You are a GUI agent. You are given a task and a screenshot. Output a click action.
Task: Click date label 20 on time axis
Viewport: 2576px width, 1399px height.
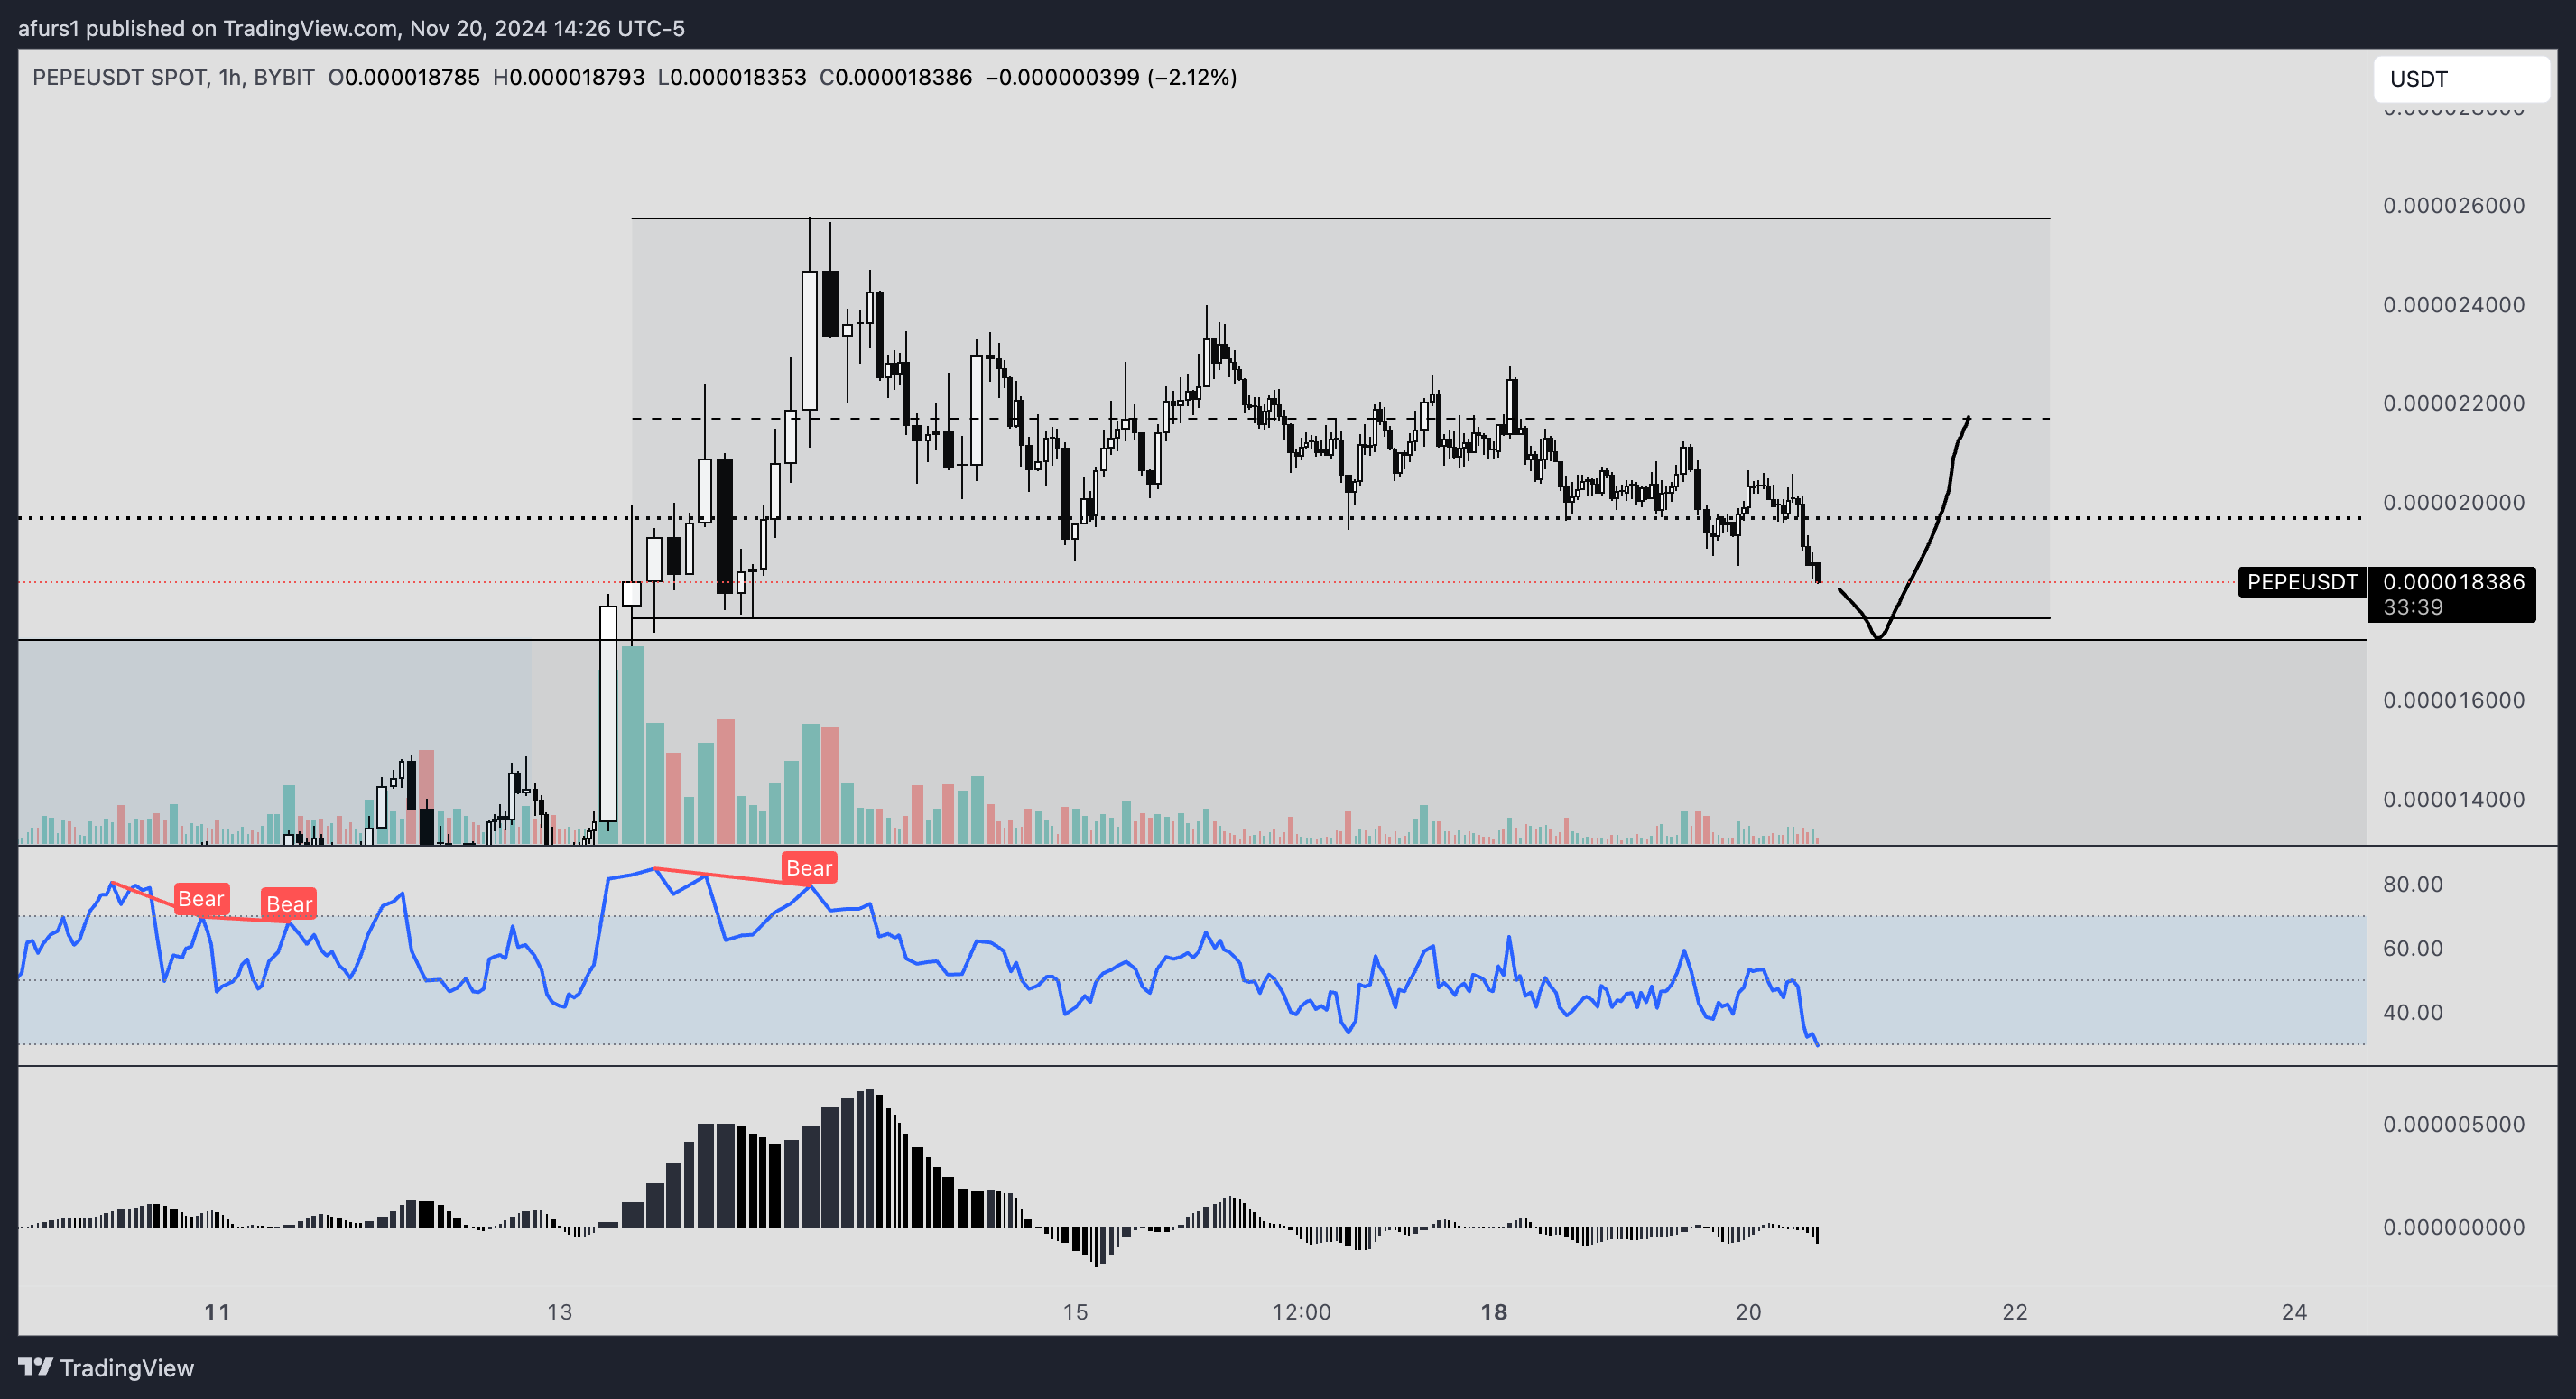[1748, 1312]
